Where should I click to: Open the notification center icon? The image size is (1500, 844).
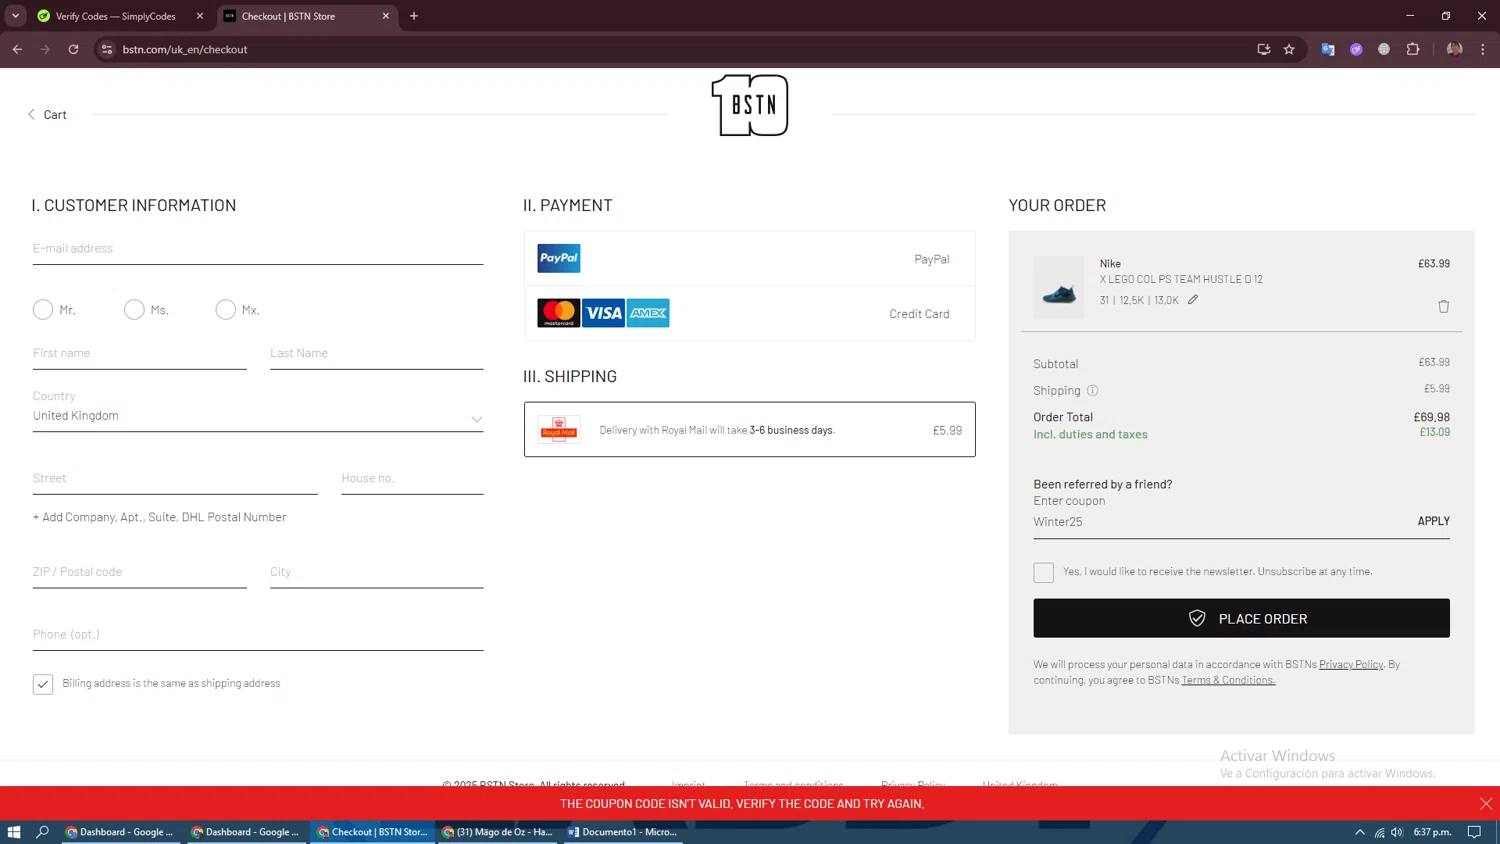(1474, 832)
